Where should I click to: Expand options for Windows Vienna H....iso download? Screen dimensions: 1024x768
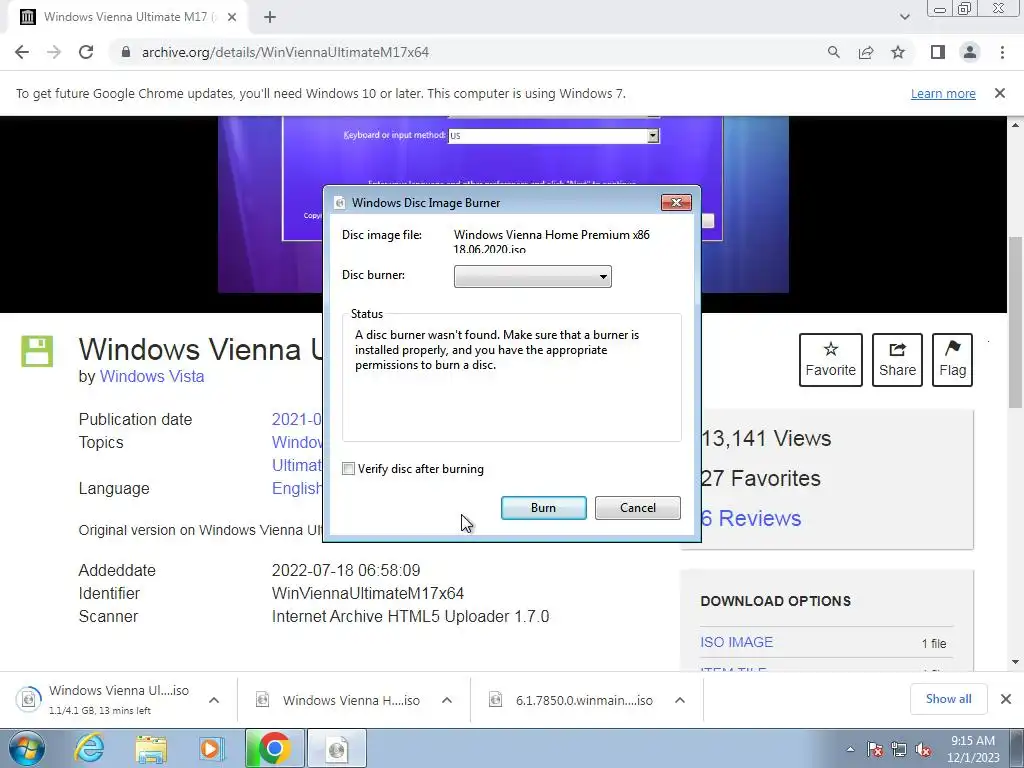447,700
